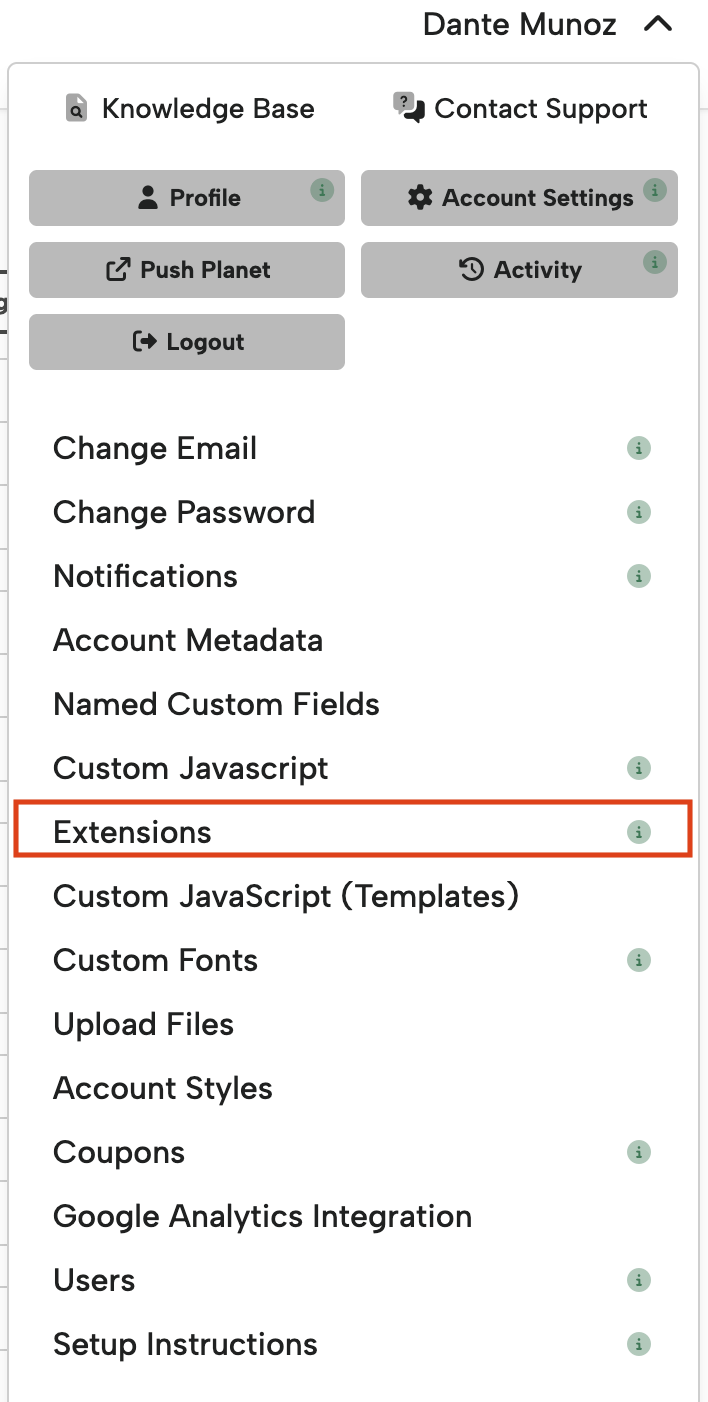Click the Activity history clock icon
Image resolution: width=708 pixels, height=1402 pixels.
pyautogui.click(x=469, y=269)
